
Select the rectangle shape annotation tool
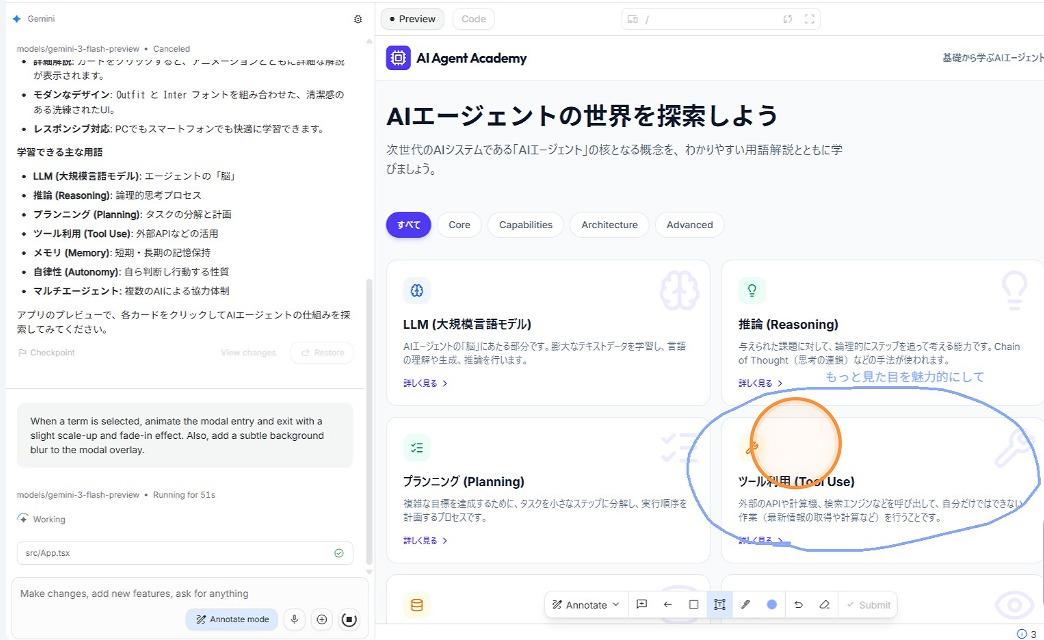tap(694, 605)
